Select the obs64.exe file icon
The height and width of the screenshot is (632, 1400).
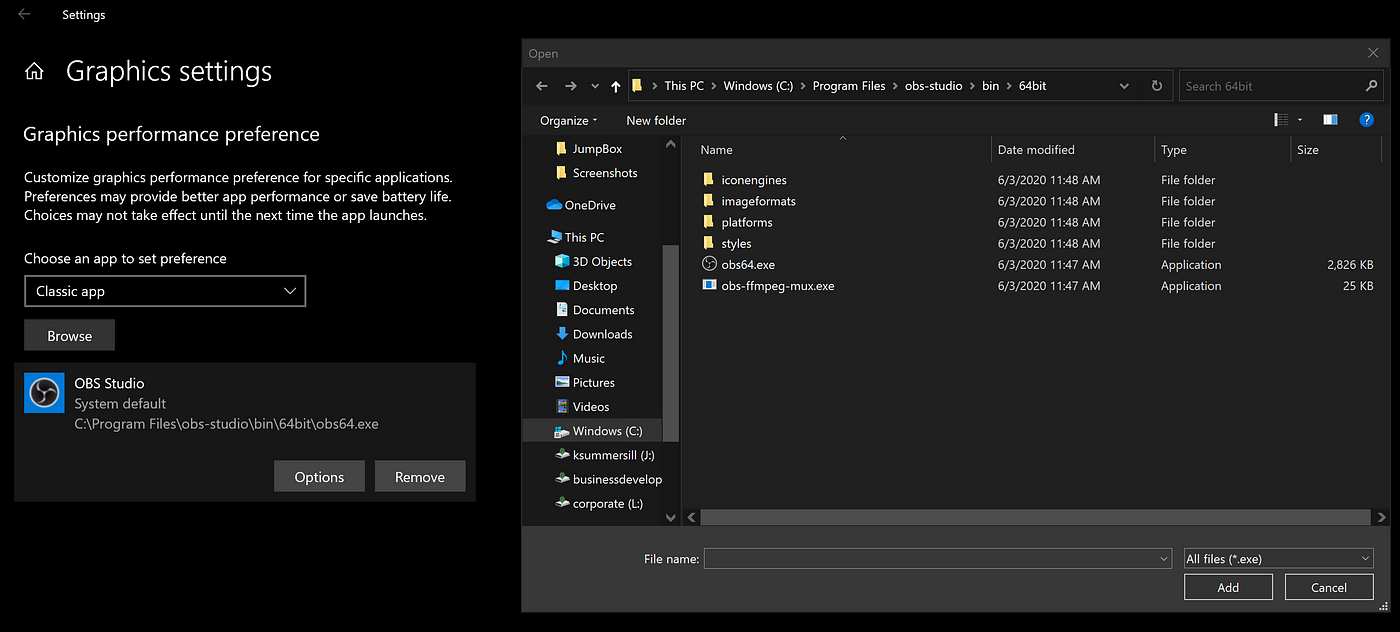click(x=709, y=265)
